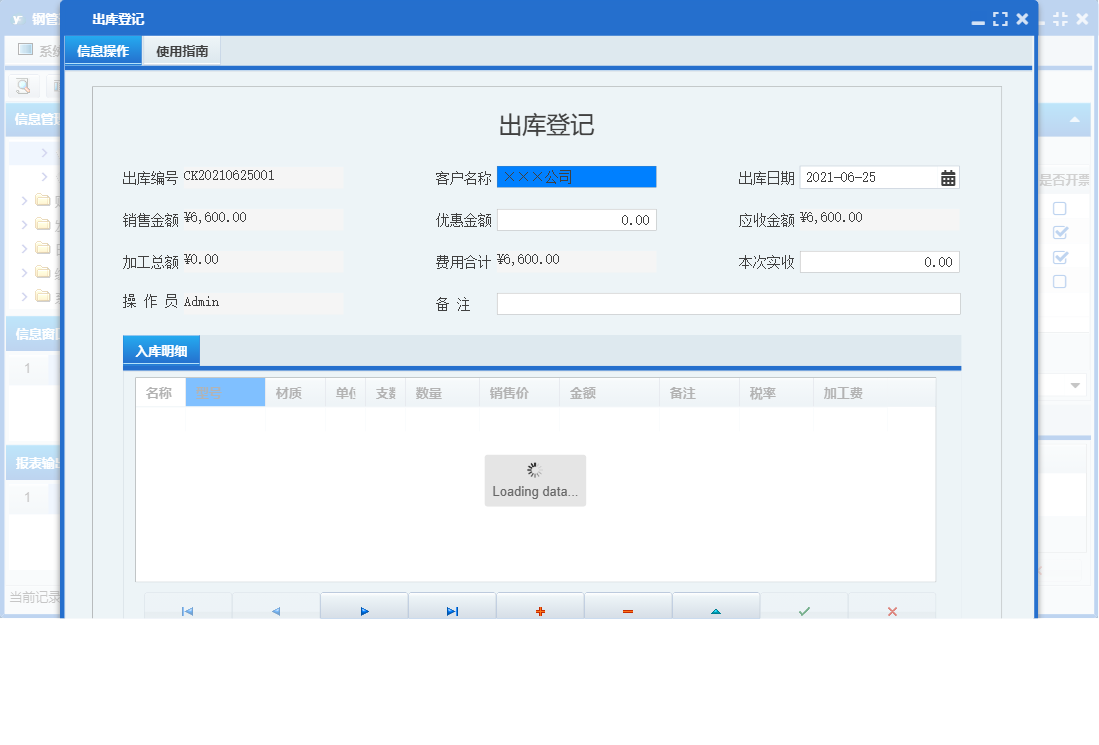
Task: Open the dropdown on the right panel
Action: 1075,384
